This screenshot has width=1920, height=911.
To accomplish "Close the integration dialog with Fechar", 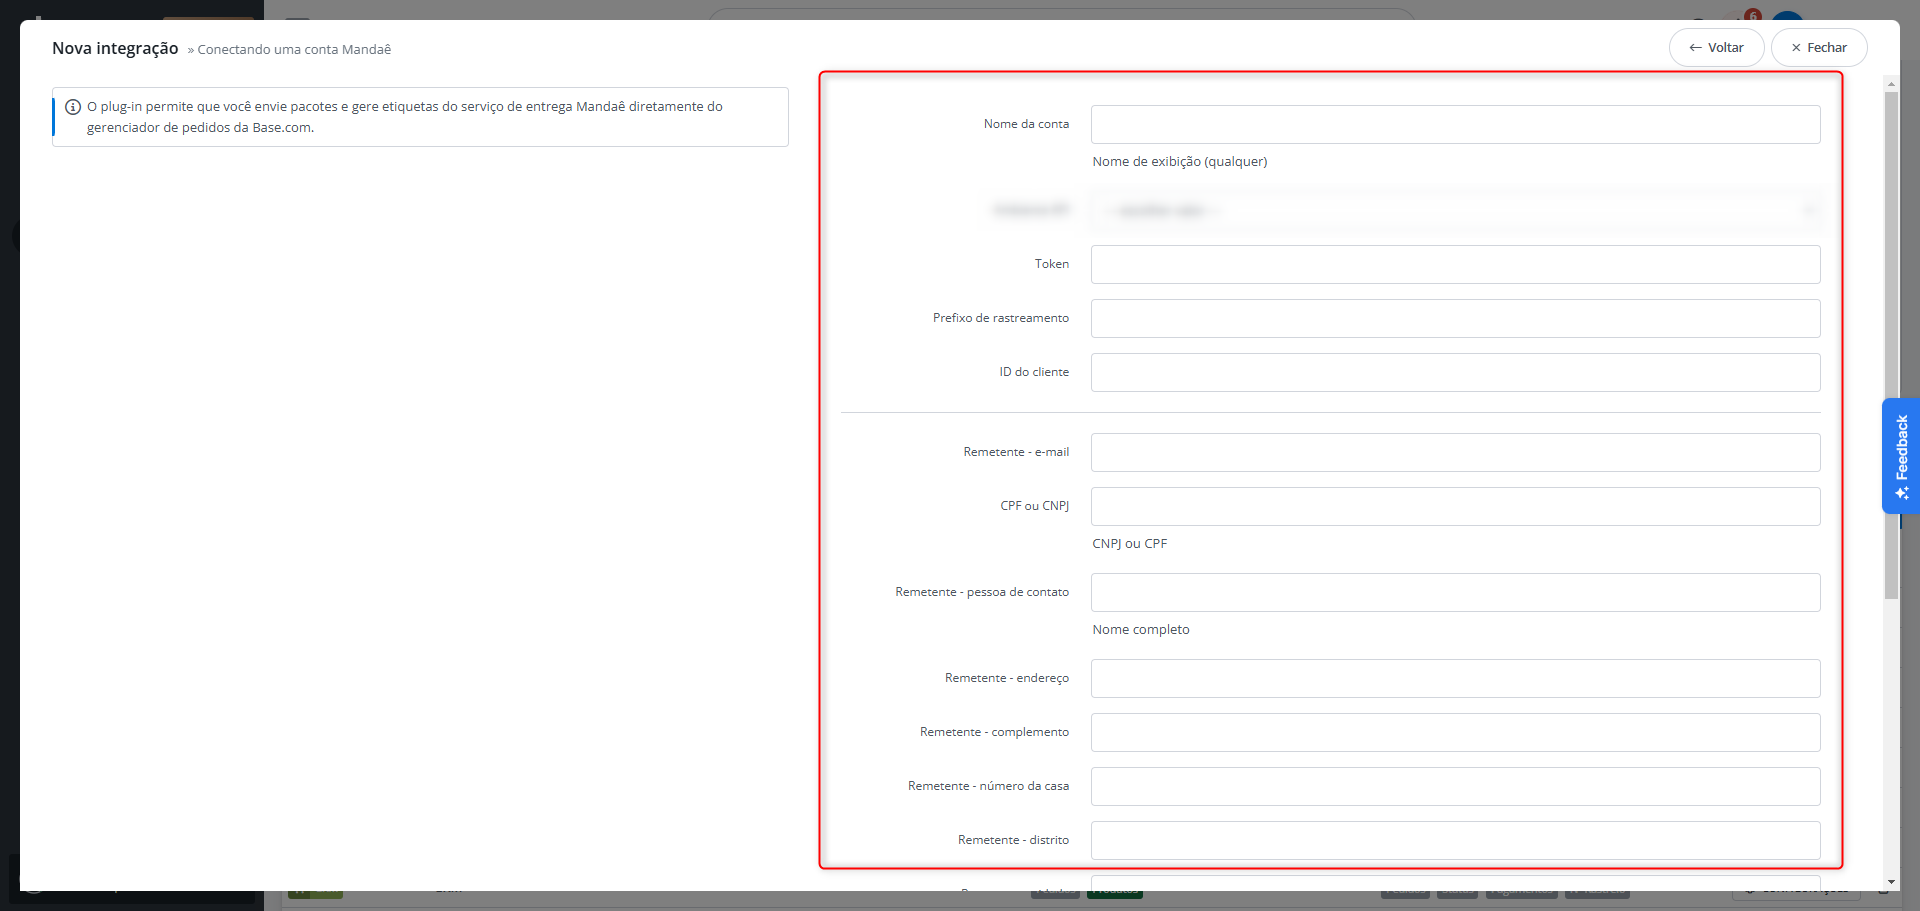I will pyautogui.click(x=1818, y=46).
